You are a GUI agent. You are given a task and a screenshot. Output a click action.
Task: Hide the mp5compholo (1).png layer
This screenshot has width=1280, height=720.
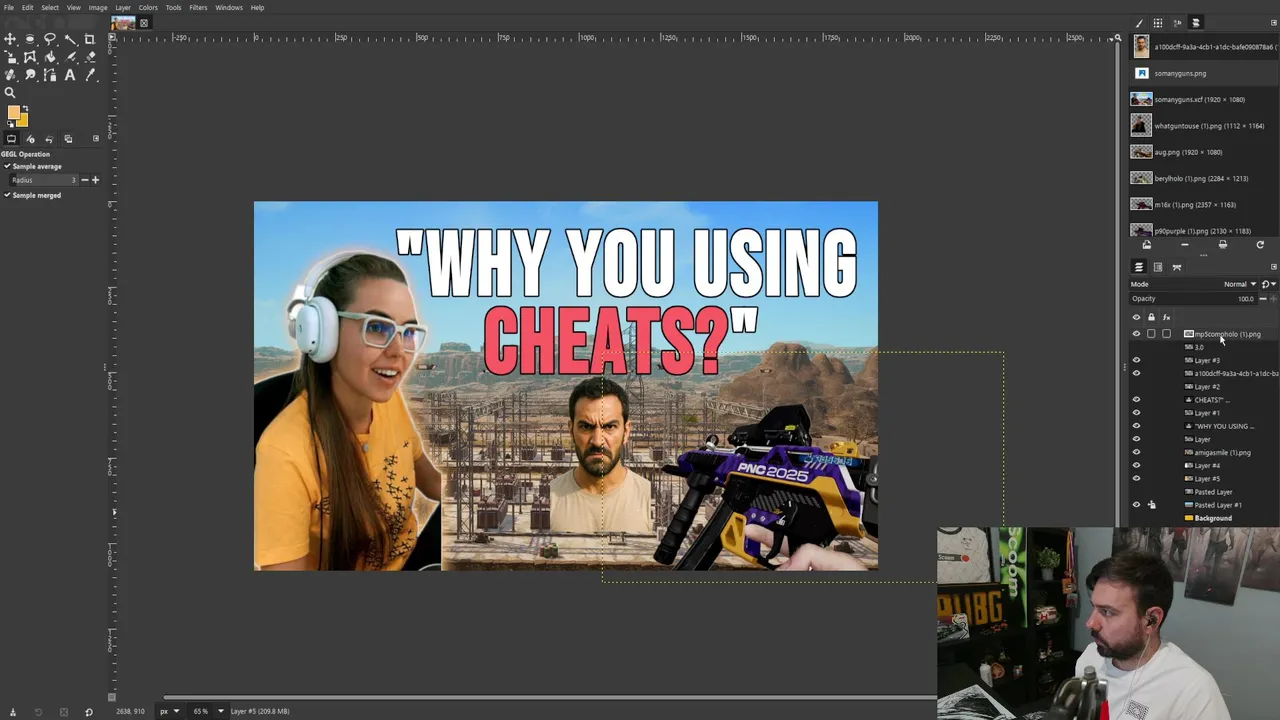(1136, 334)
